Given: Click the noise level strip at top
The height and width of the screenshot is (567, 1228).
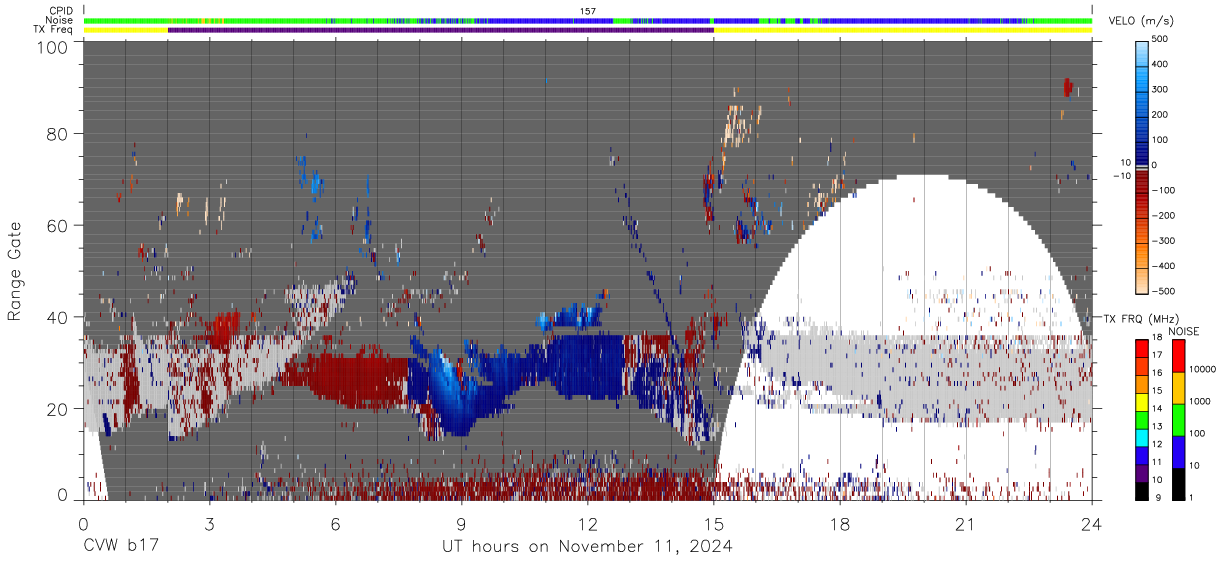Looking at the screenshot, I should pos(588,20).
